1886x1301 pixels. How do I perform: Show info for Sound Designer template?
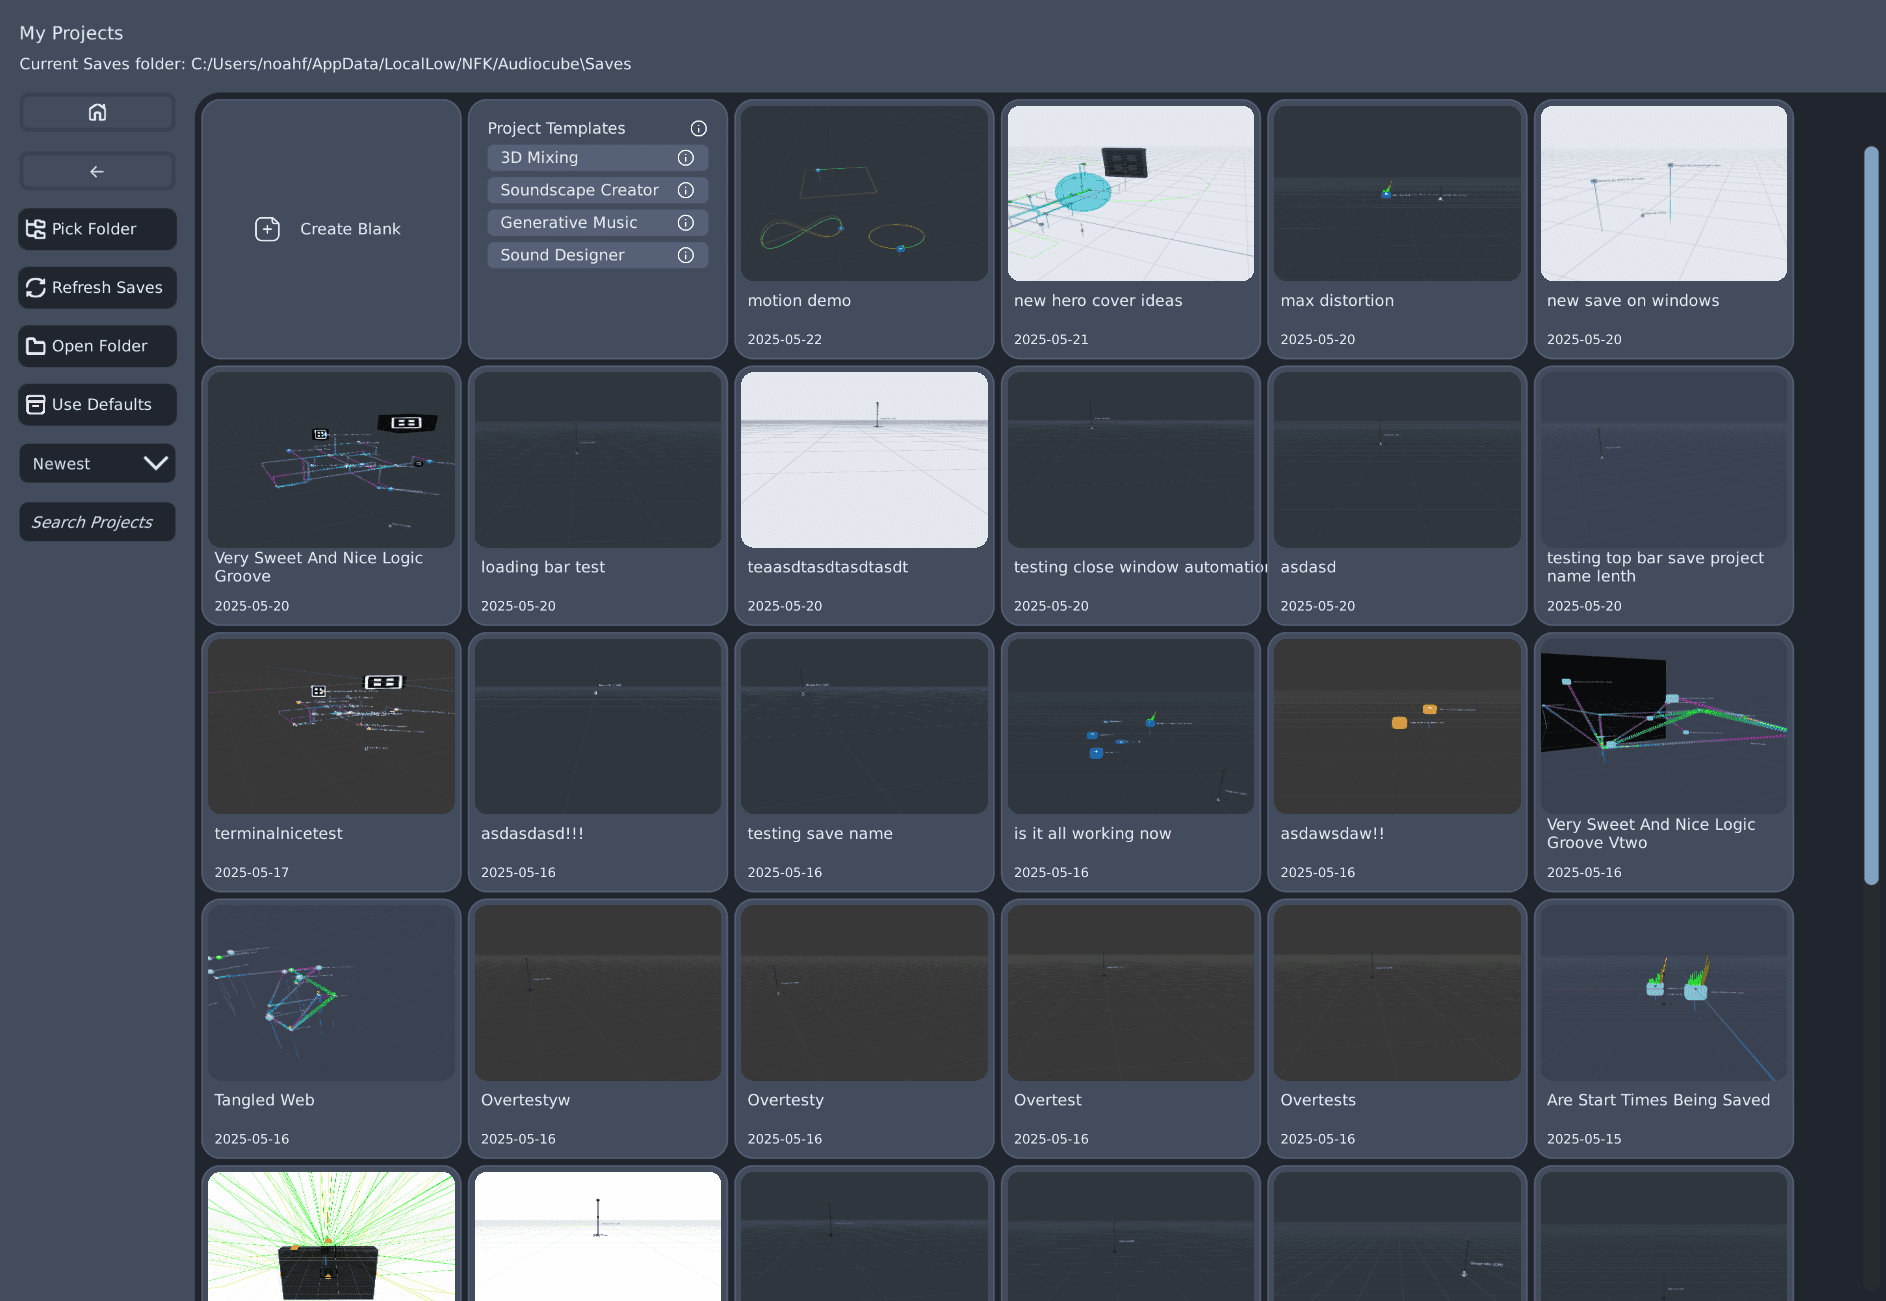(686, 255)
